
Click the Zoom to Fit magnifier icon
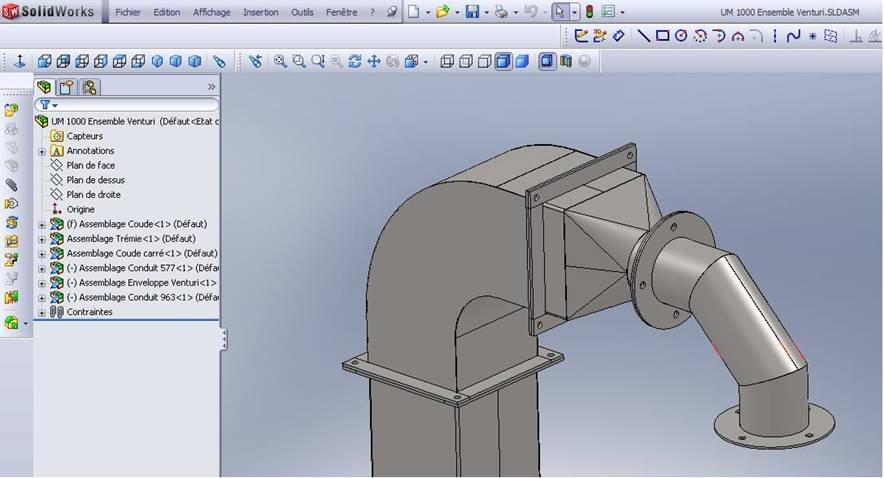280,61
